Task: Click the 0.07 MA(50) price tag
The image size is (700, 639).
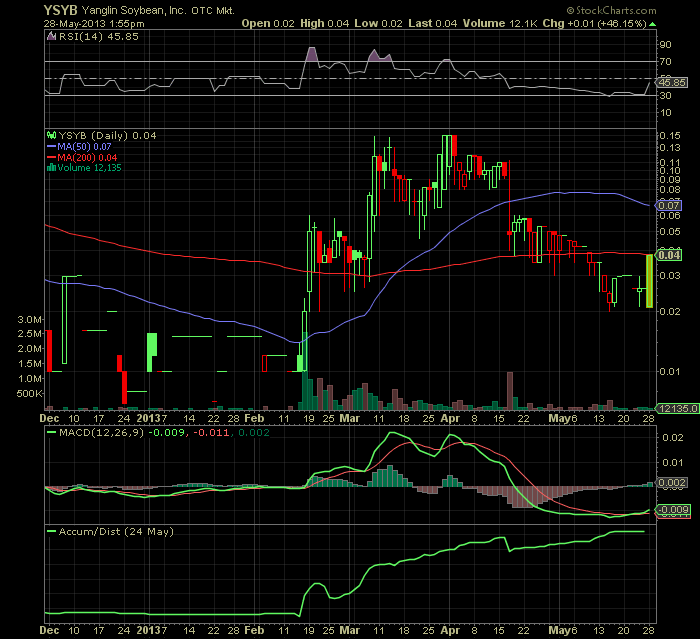Action: [x=669, y=205]
